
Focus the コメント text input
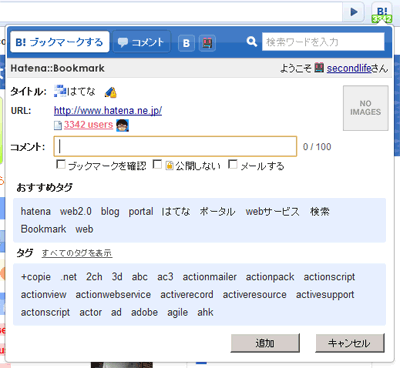pyautogui.click(x=175, y=146)
